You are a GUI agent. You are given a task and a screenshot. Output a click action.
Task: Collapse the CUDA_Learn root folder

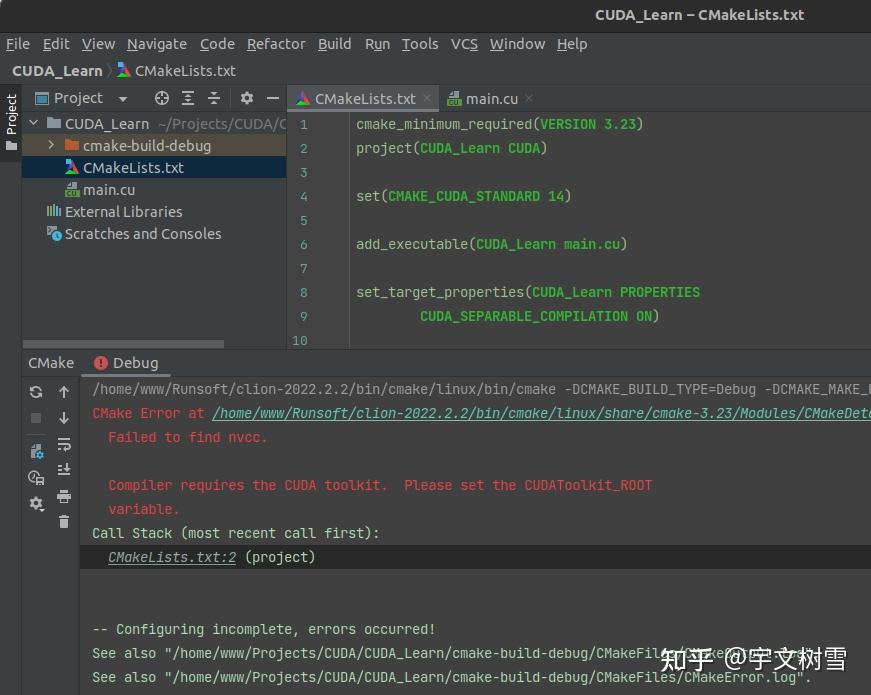(x=34, y=123)
